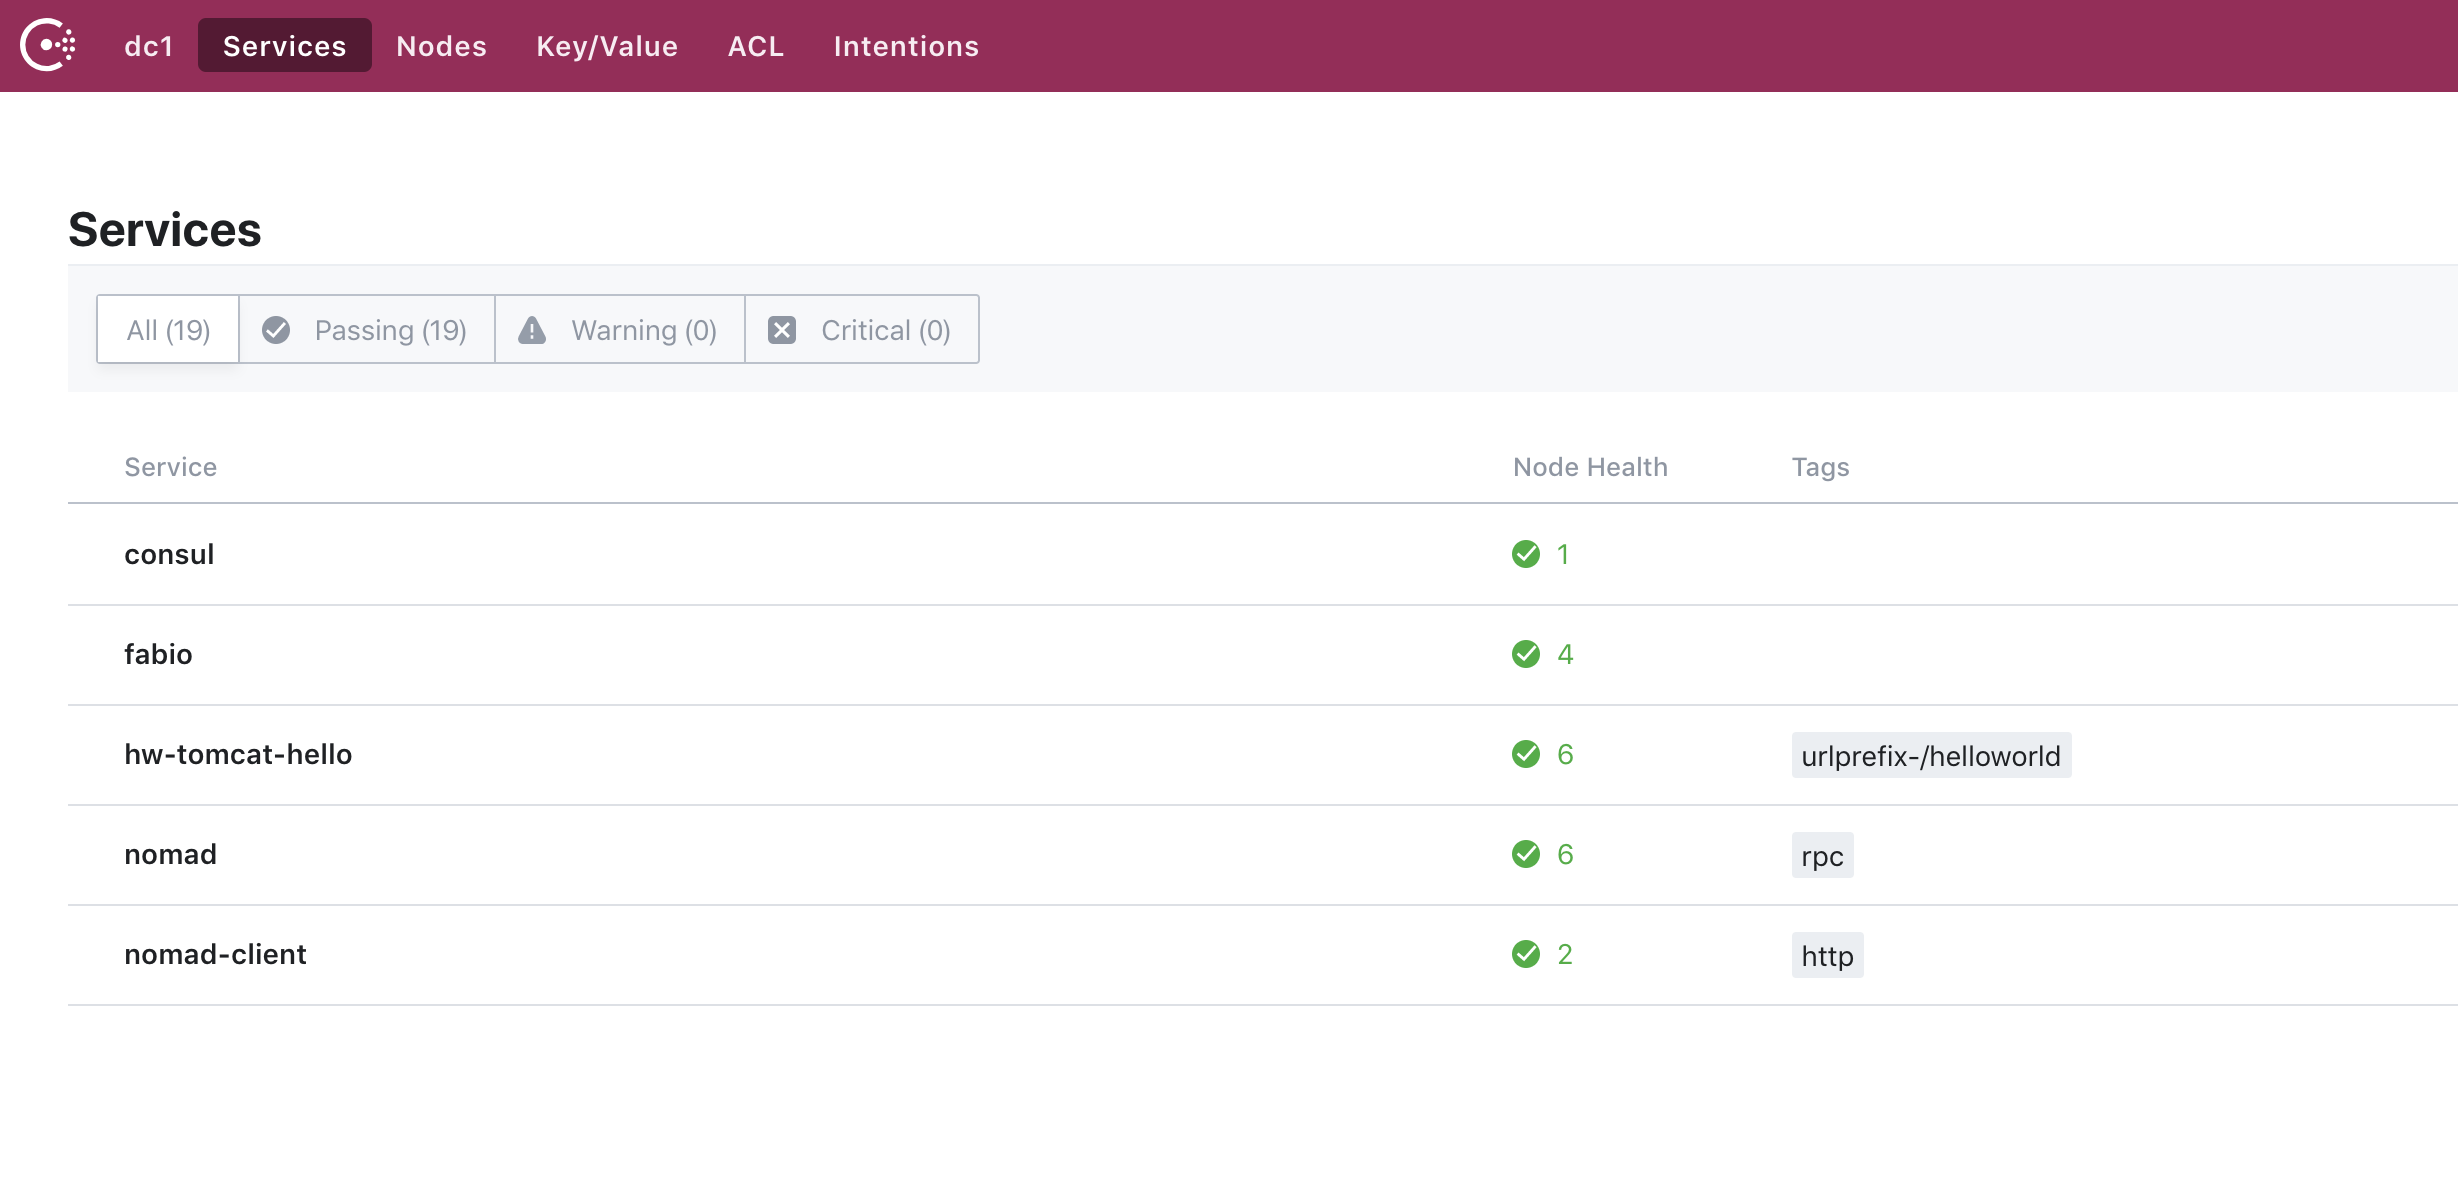This screenshot has height=1190, width=2458.
Task: Click the All (19) filter button
Action: 168,329
